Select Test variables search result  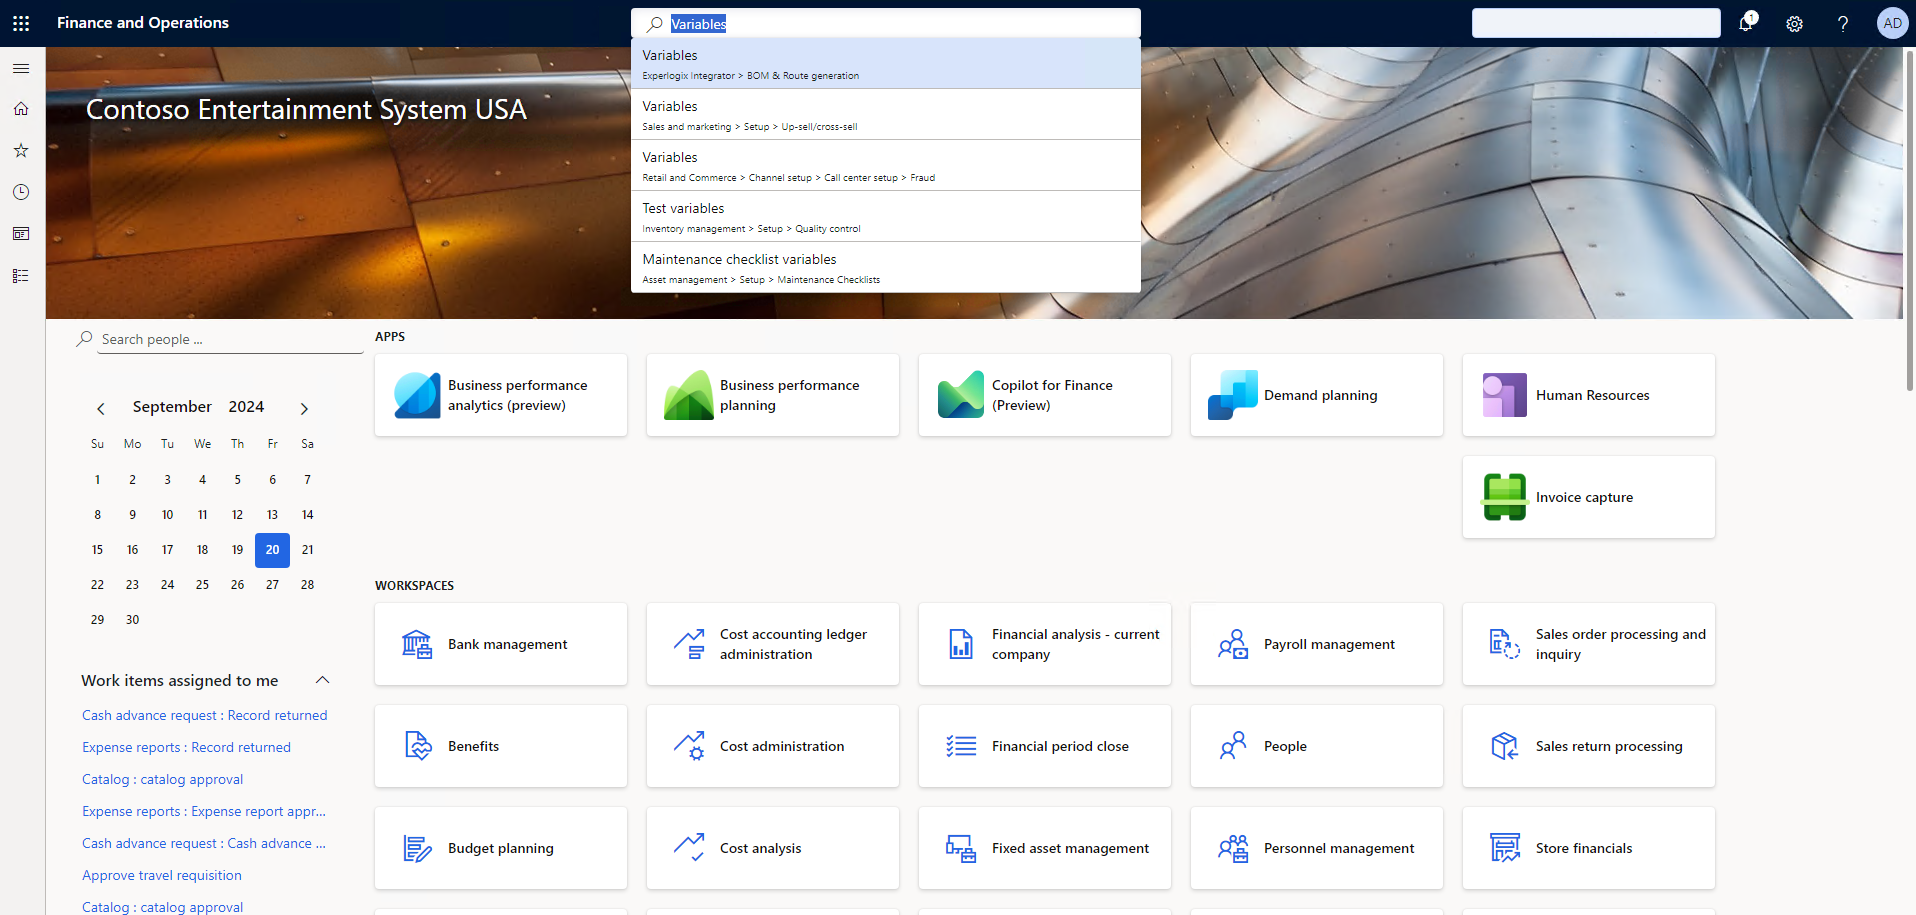click(886, 216)
